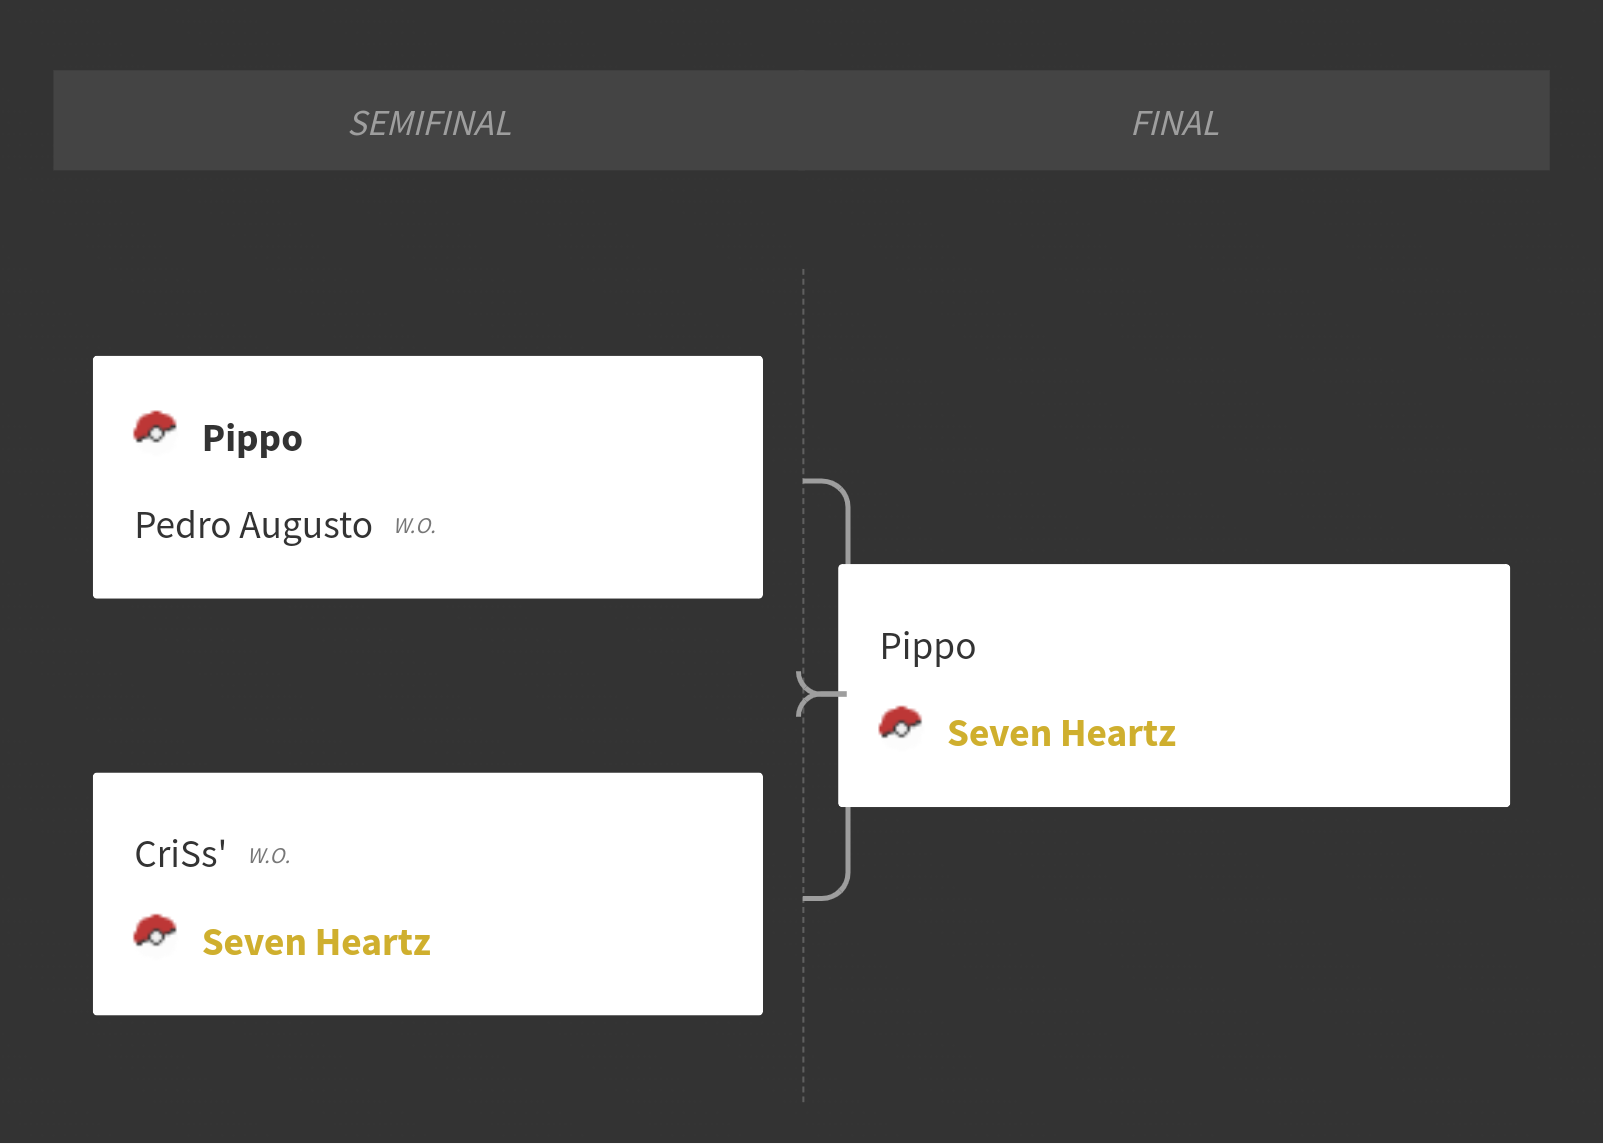Open Seven Heartz in the second semifinal
Screen dimensions: 1603x1144
click(x=316, y=943)
